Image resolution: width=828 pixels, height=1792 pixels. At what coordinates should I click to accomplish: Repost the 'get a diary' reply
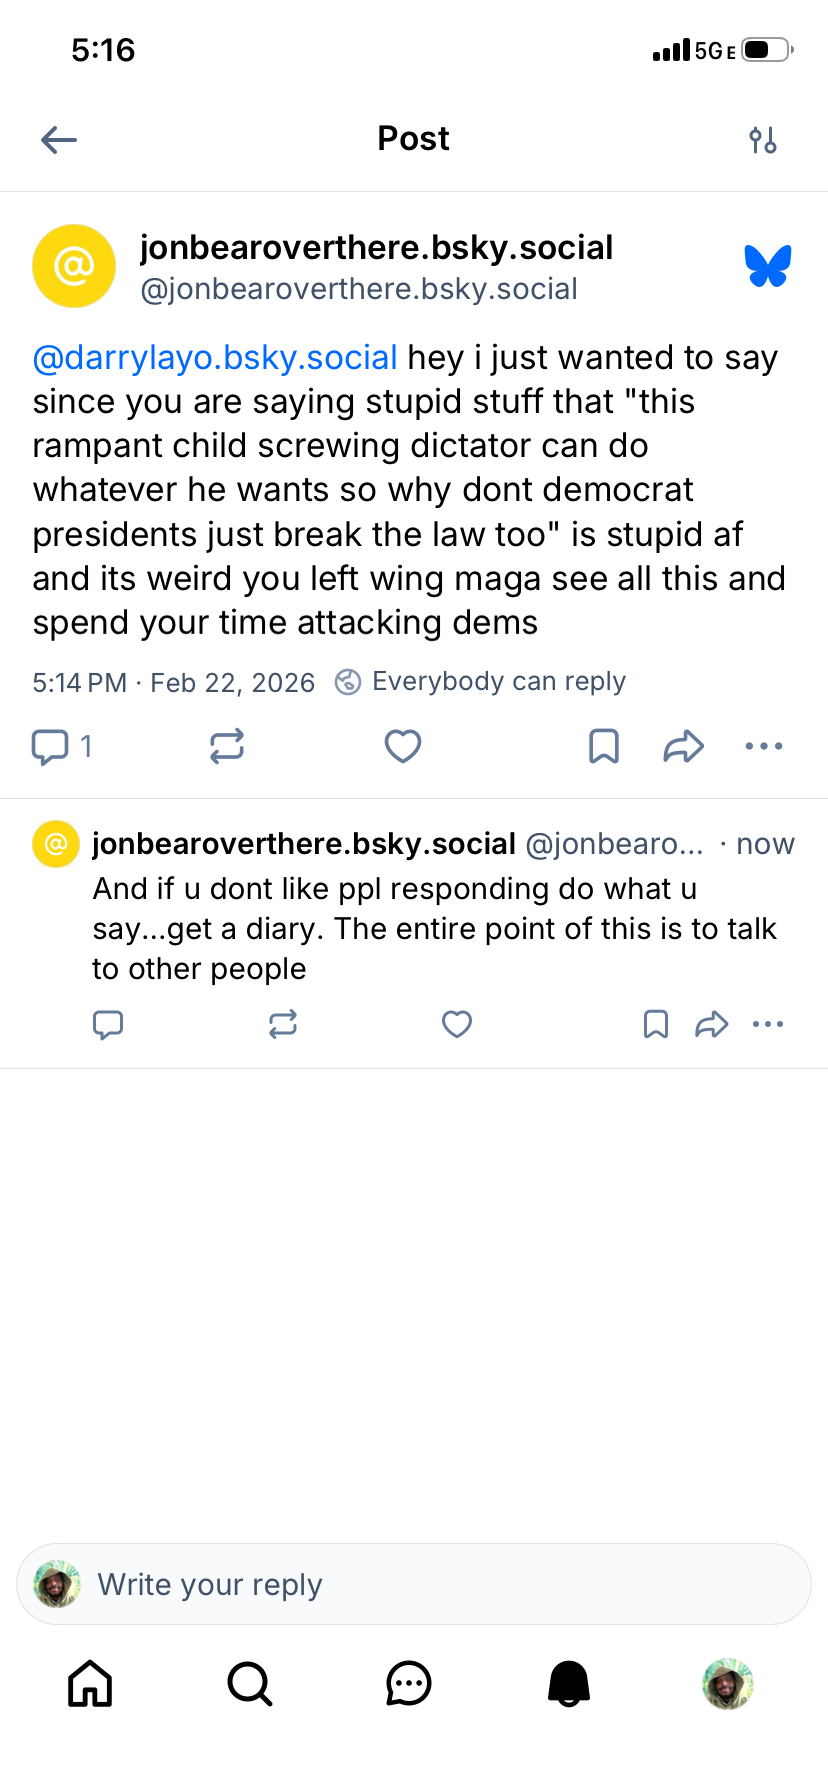pos(283,1024)
